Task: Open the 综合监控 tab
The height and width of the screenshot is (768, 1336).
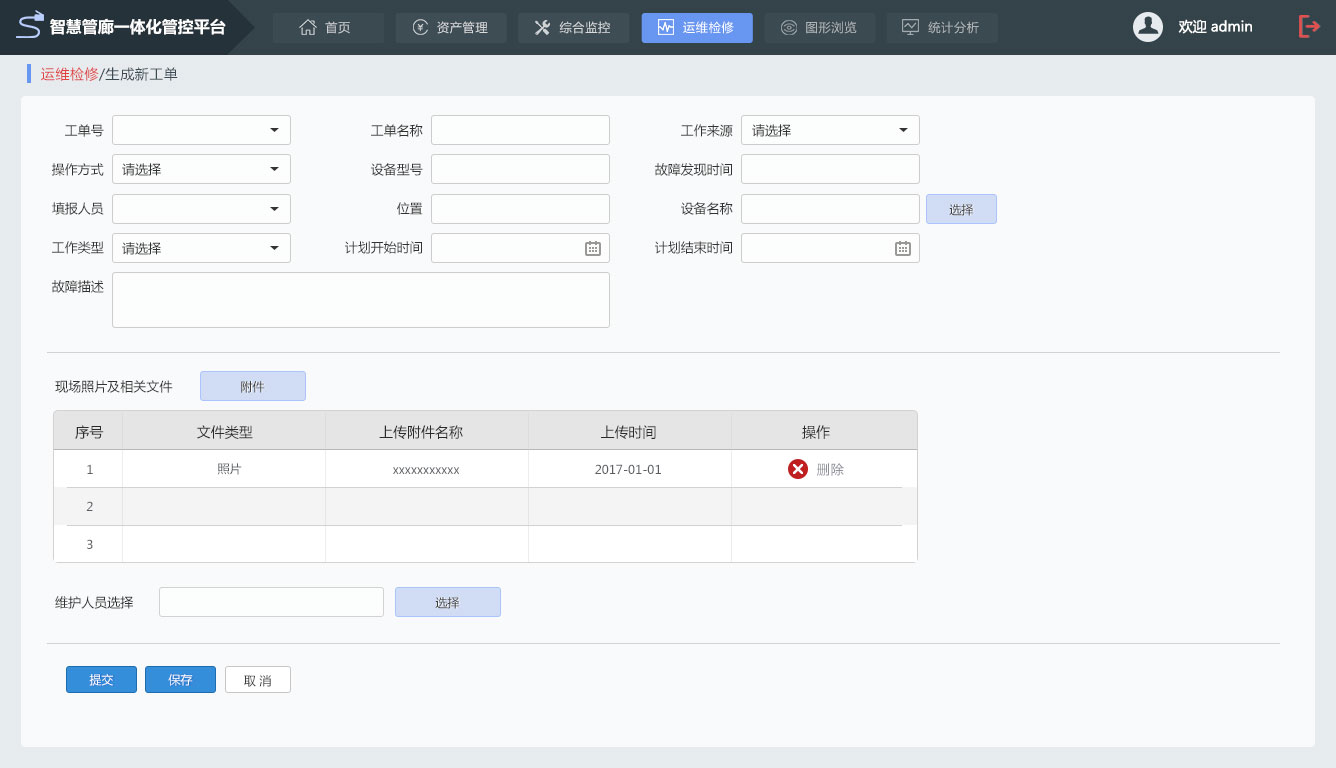Action: coord(573,28)
